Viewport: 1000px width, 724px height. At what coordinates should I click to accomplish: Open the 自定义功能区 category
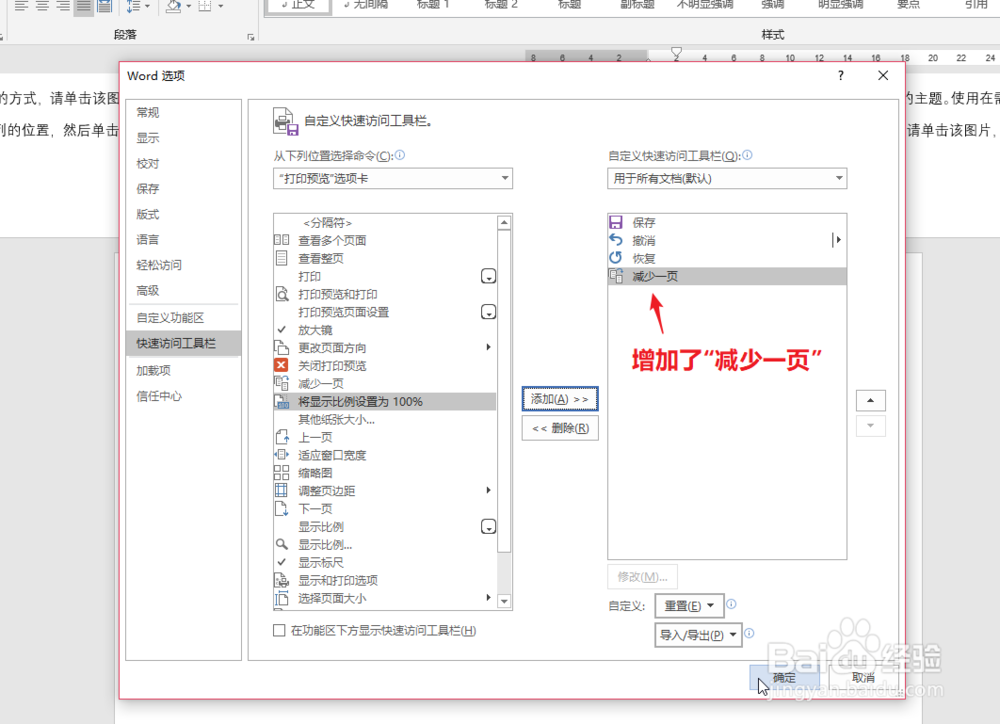click(x=184, y=318)
